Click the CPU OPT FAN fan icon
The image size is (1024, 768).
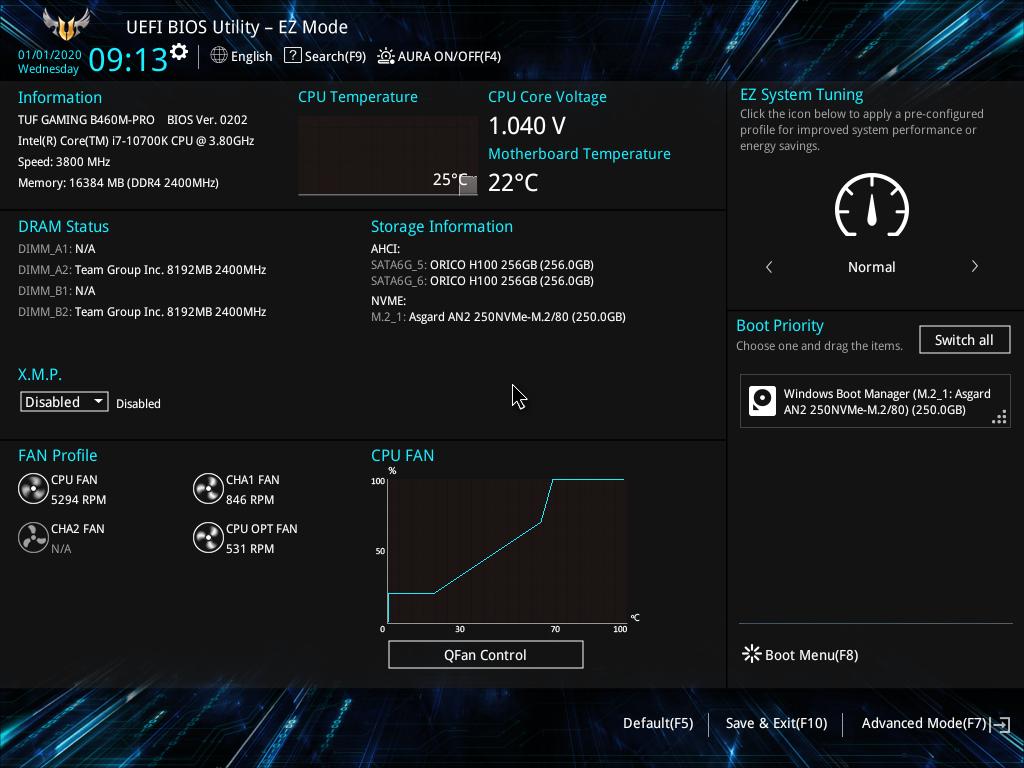(x=208, y=537)
